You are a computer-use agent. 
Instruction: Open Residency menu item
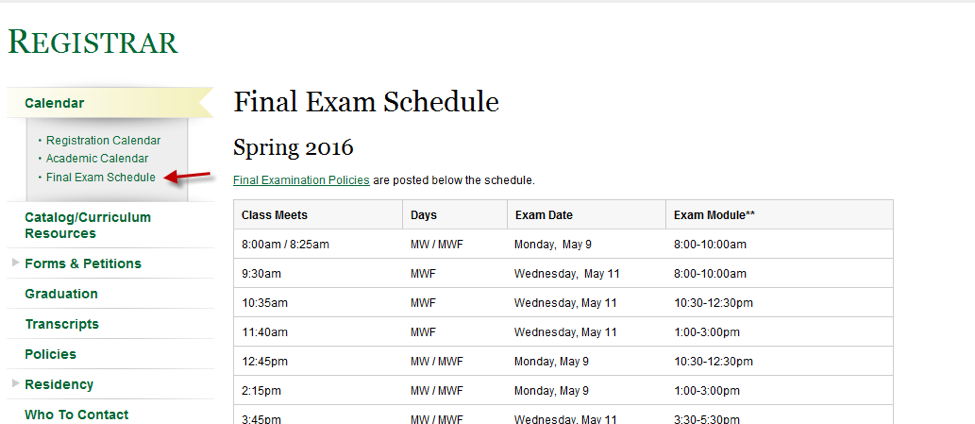pyautogui.click(x=59, y=384)
